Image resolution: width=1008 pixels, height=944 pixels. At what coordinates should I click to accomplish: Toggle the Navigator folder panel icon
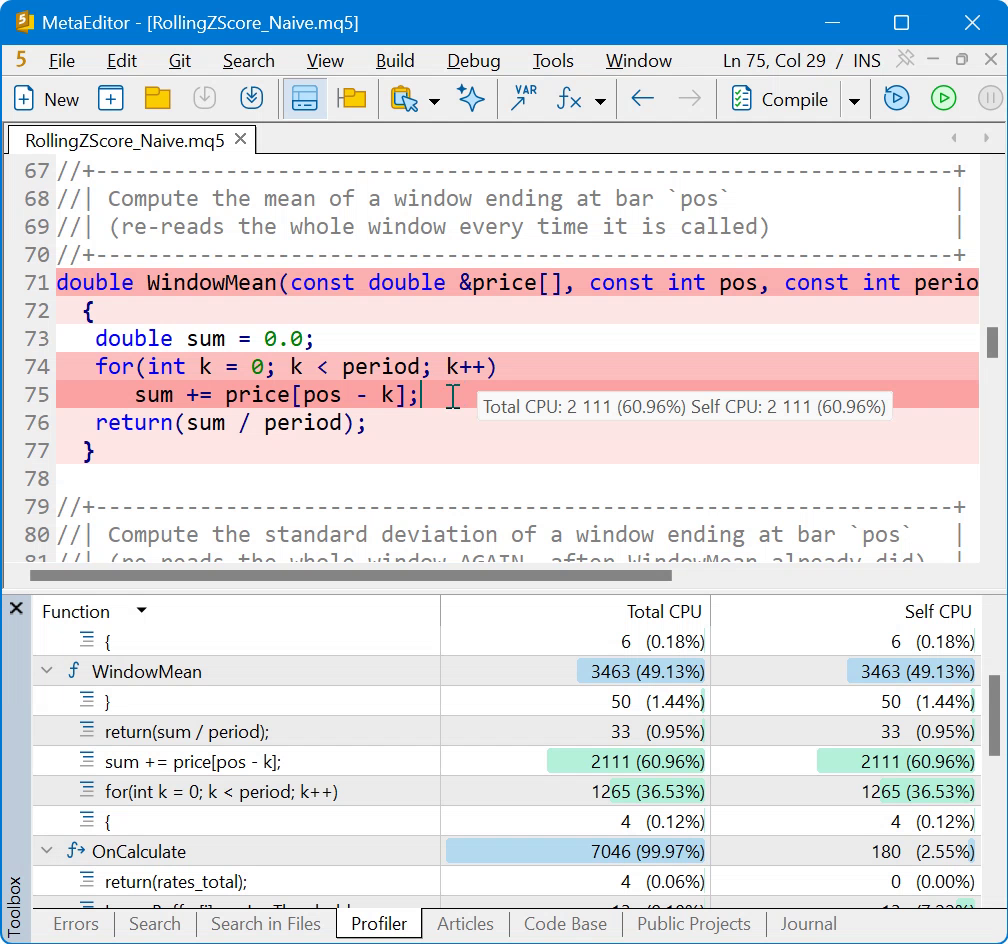(x=351, y=99)
